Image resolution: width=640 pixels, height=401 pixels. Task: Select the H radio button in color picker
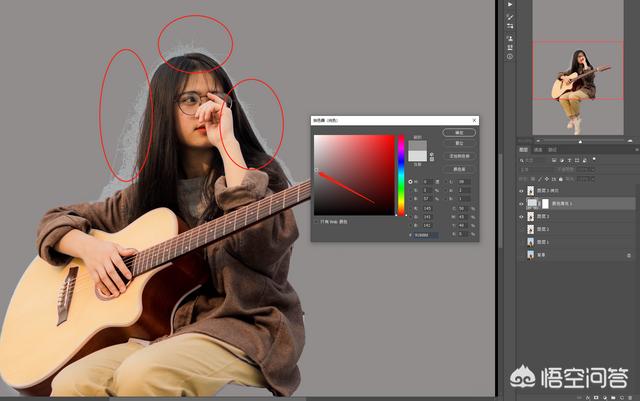click(410, 182)
